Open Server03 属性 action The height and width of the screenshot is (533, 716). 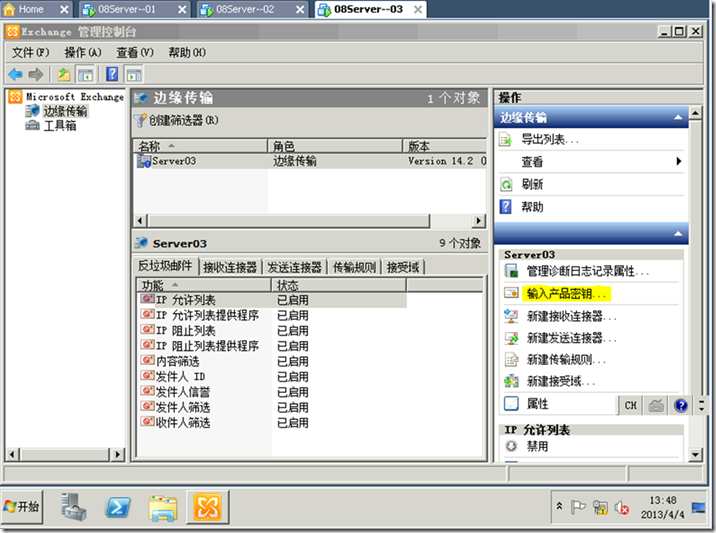tap(537, 404)
